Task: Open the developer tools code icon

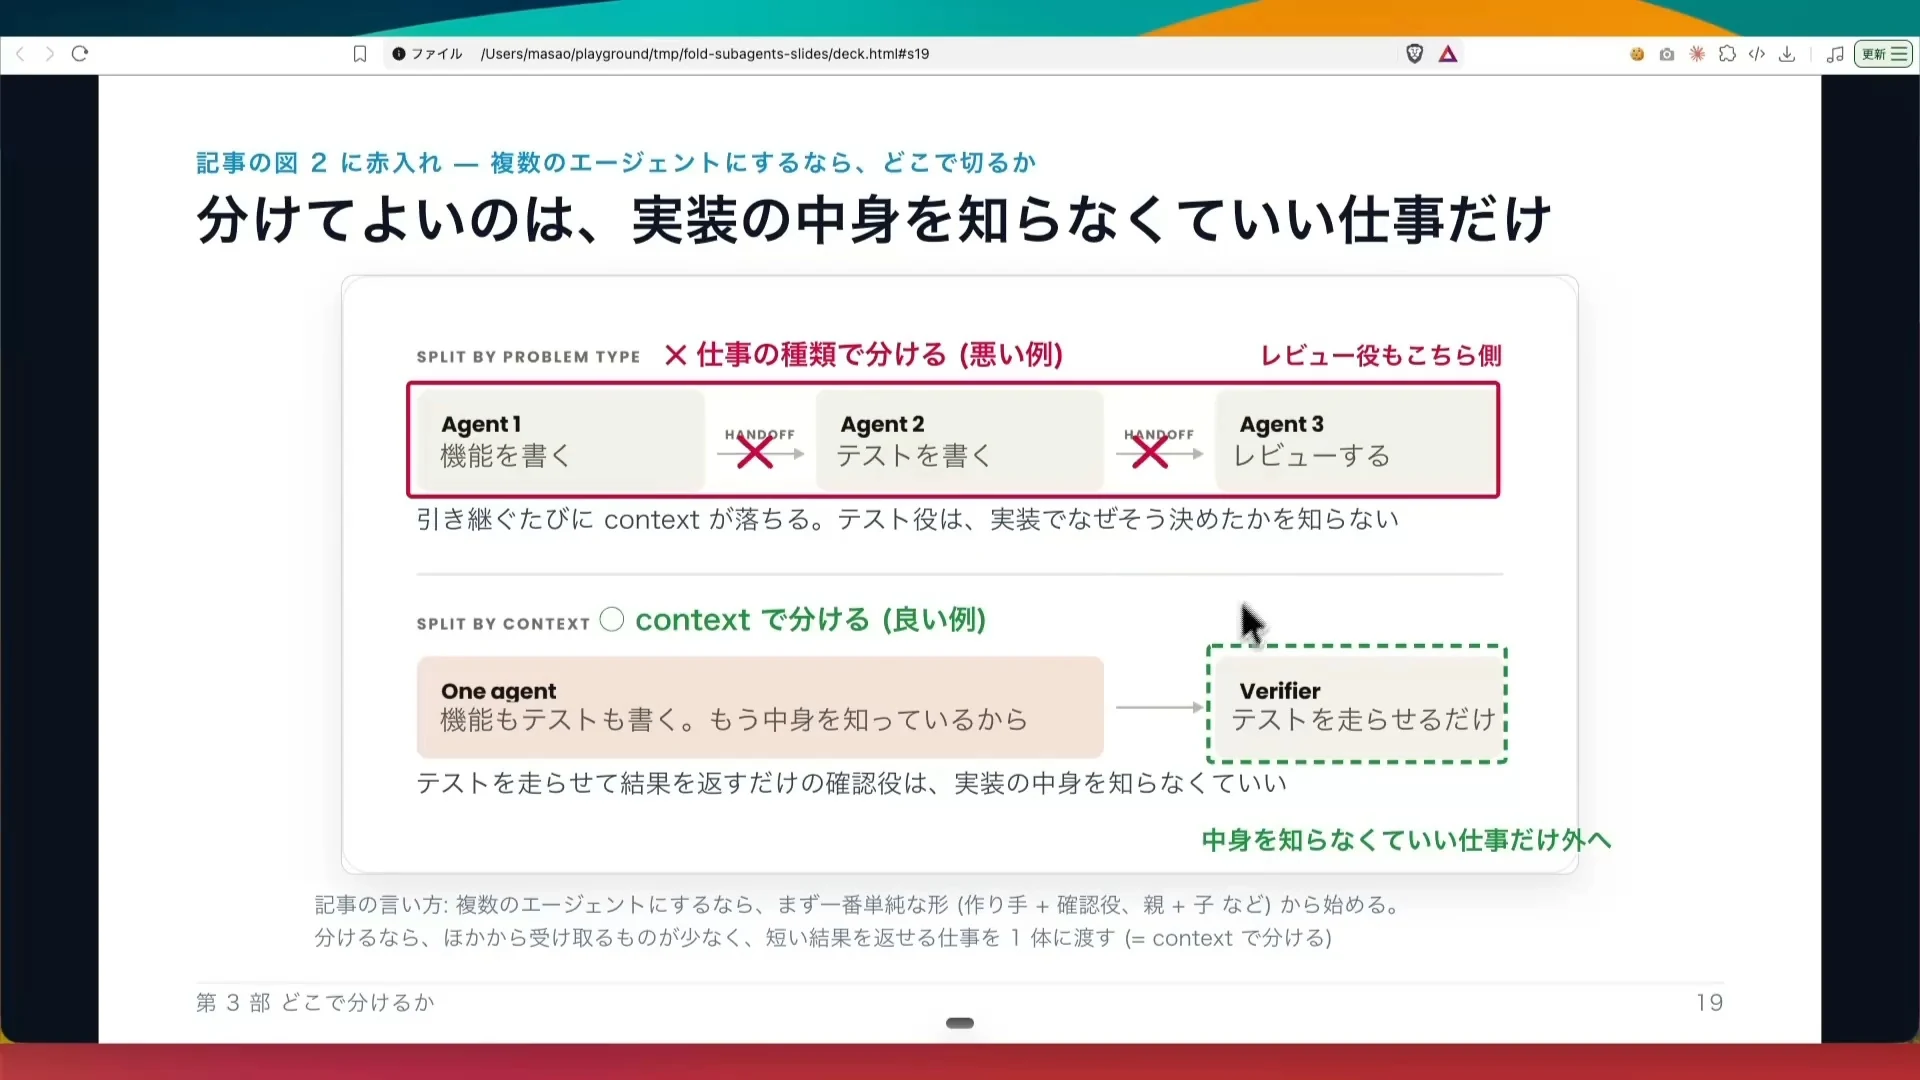Action: 1757,54
